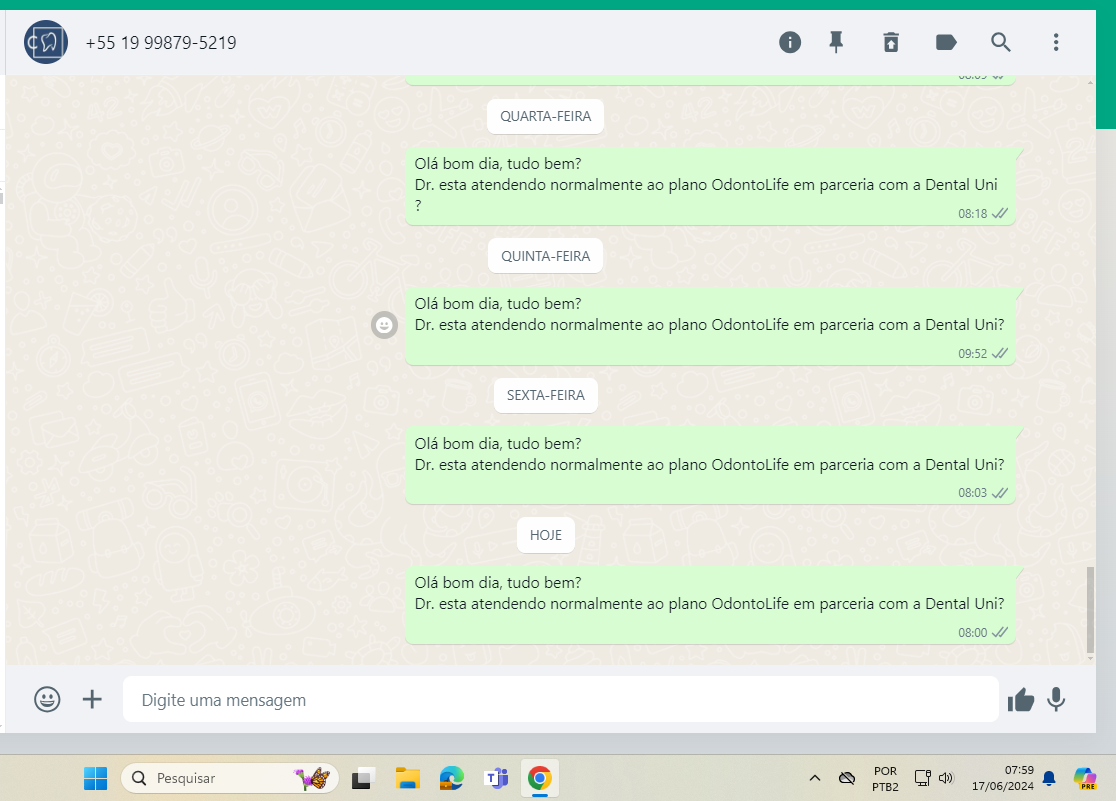Click the contact profile picture
The image size is (1116, 801).
[46, 43]
